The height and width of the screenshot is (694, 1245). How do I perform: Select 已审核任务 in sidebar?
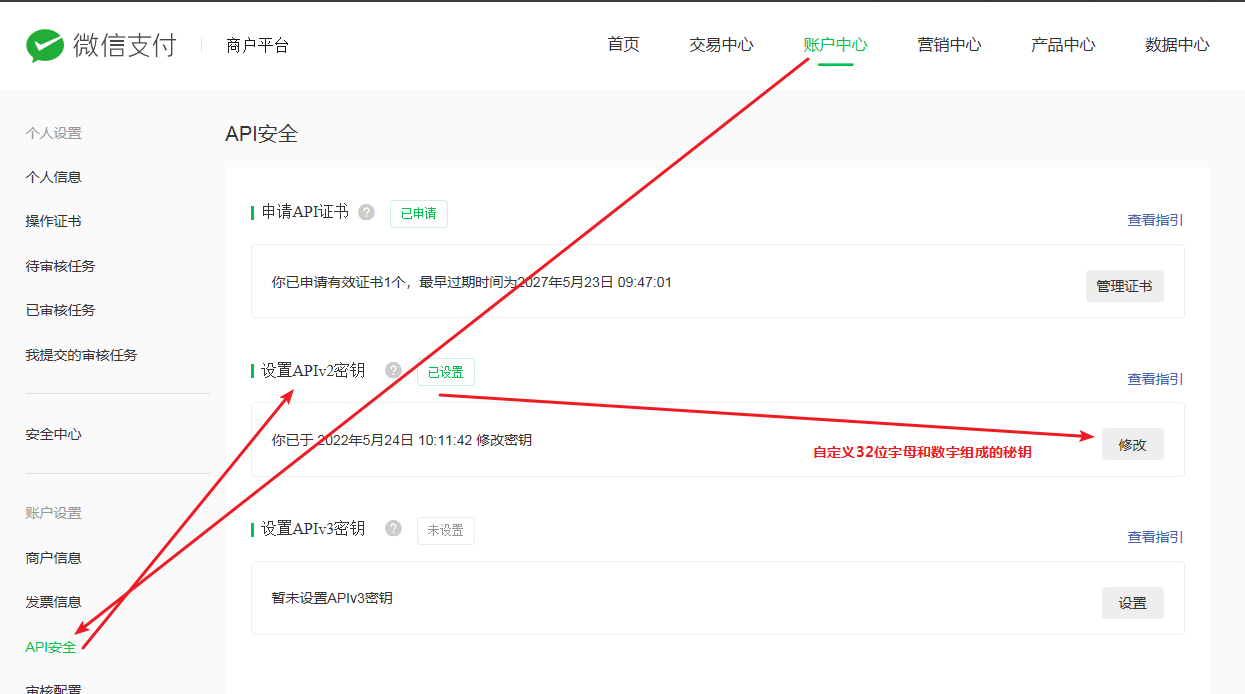pos(60,310)
